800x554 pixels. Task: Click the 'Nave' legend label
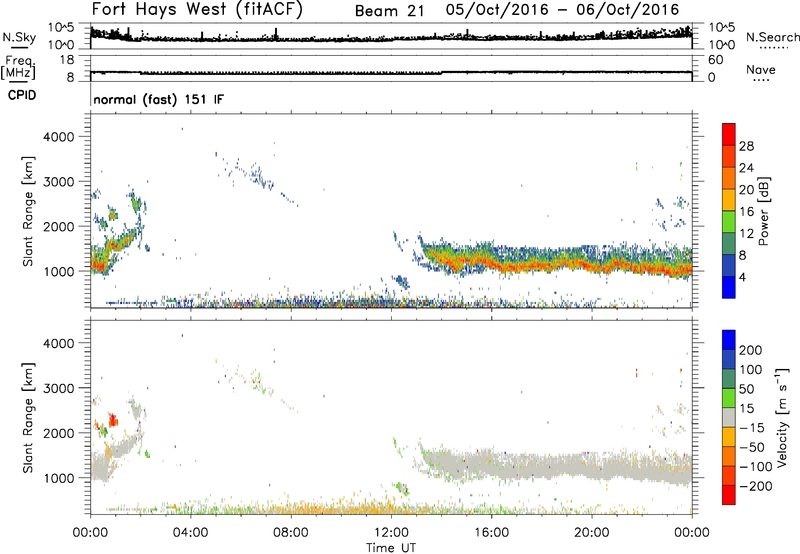click(x=761, y=69)
